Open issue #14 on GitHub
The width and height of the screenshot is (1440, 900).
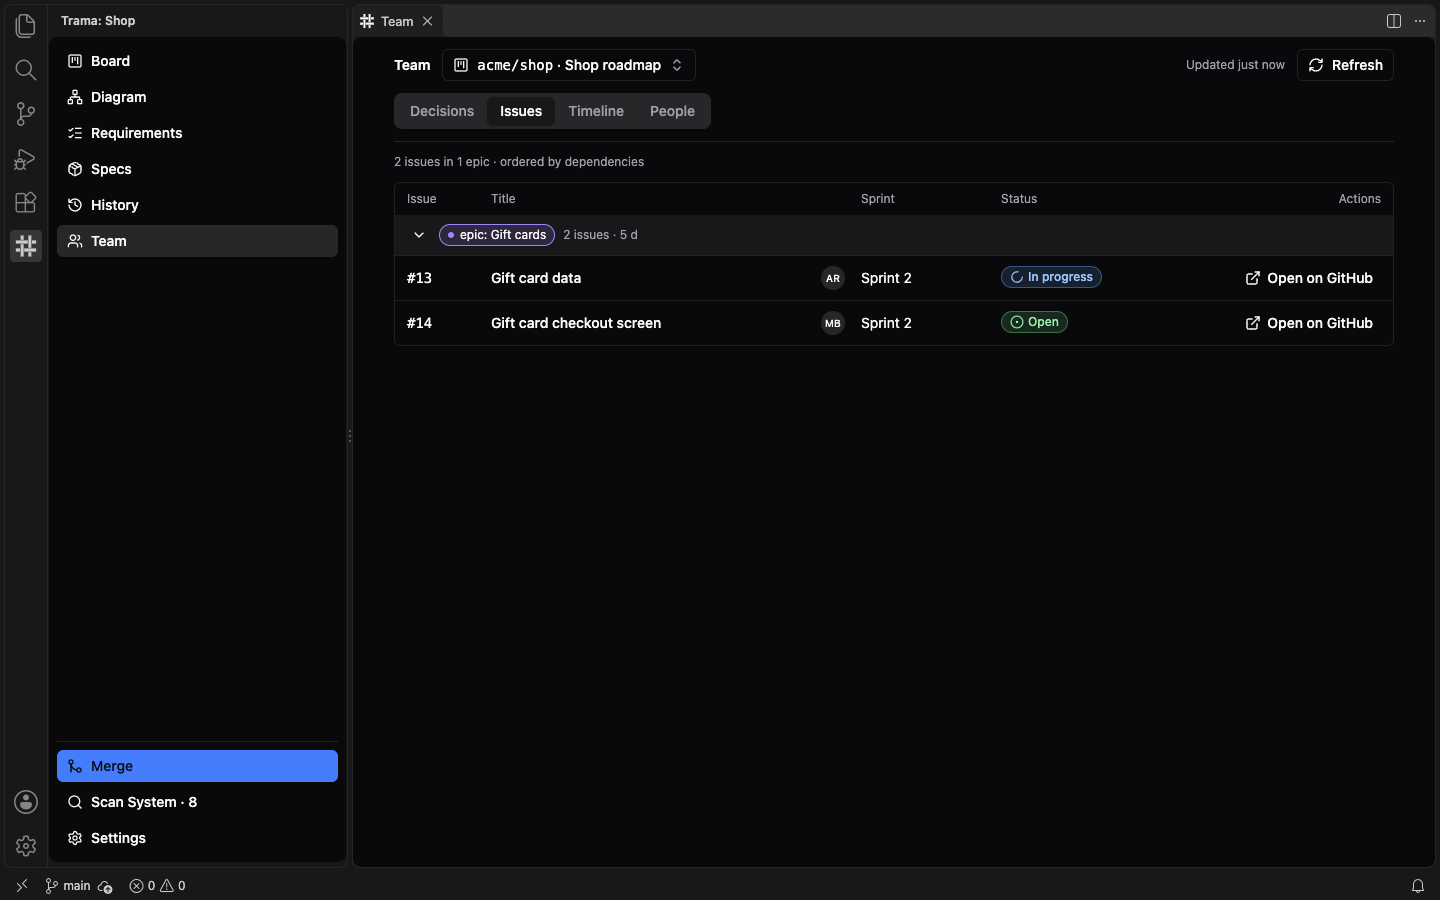click(x=1309, y=323)
